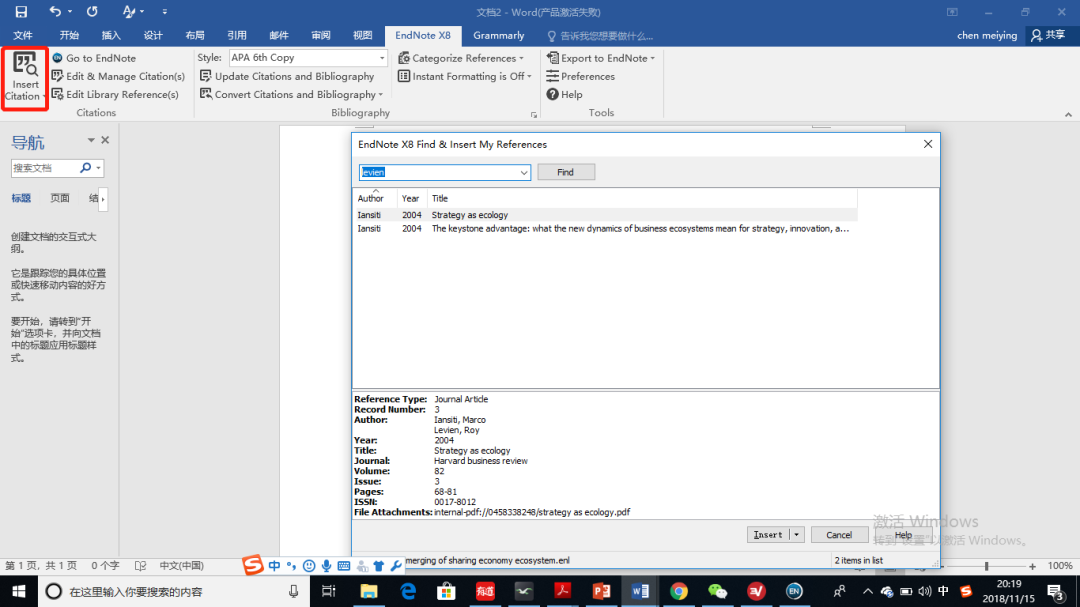This screenshot has width=1080, height=607.
Task: Select the 页面 navigation tab
Action: [60, 198]
